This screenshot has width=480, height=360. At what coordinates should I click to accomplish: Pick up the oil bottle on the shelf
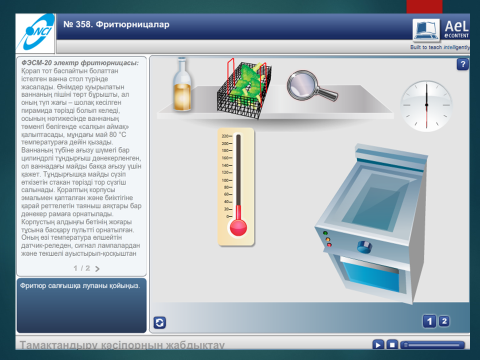(182, 84)
